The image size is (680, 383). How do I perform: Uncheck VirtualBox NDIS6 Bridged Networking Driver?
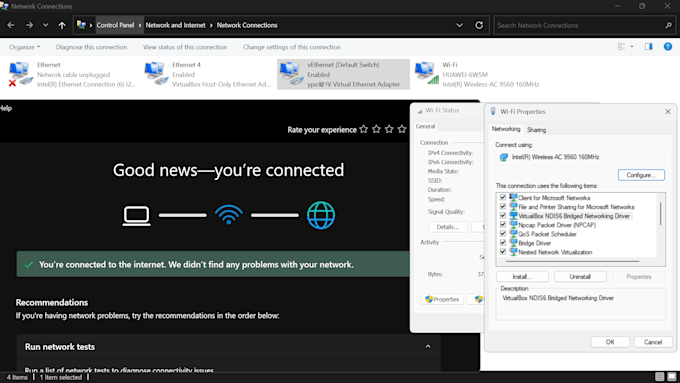503,216
